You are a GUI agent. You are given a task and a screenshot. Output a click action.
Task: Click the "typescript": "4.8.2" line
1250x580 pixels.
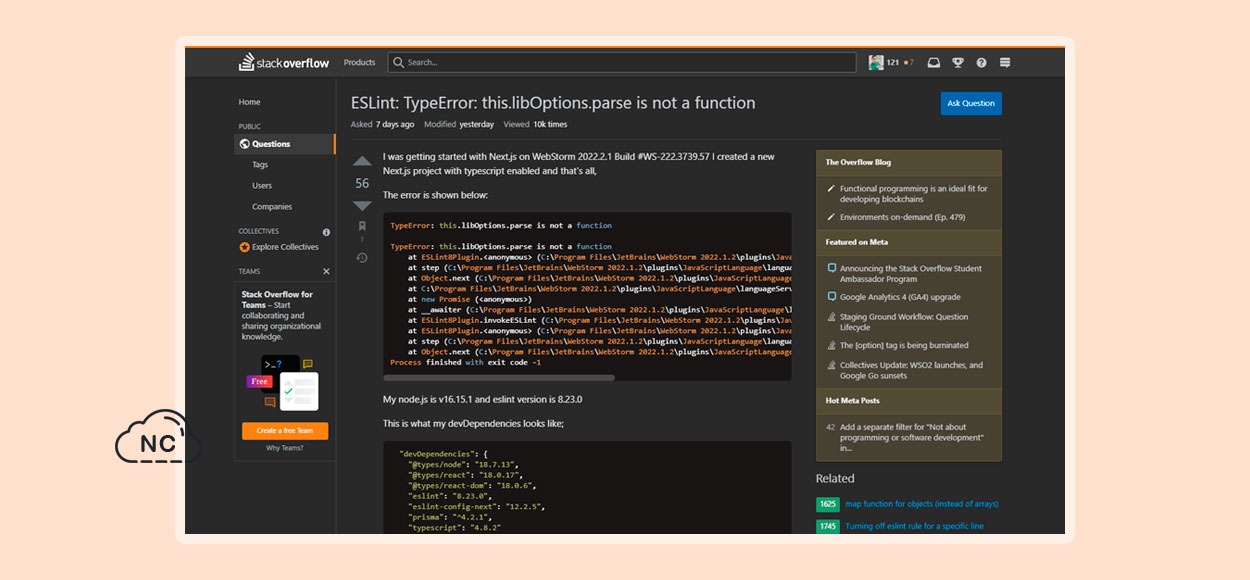pyautogui.click(x=454, y=527)
